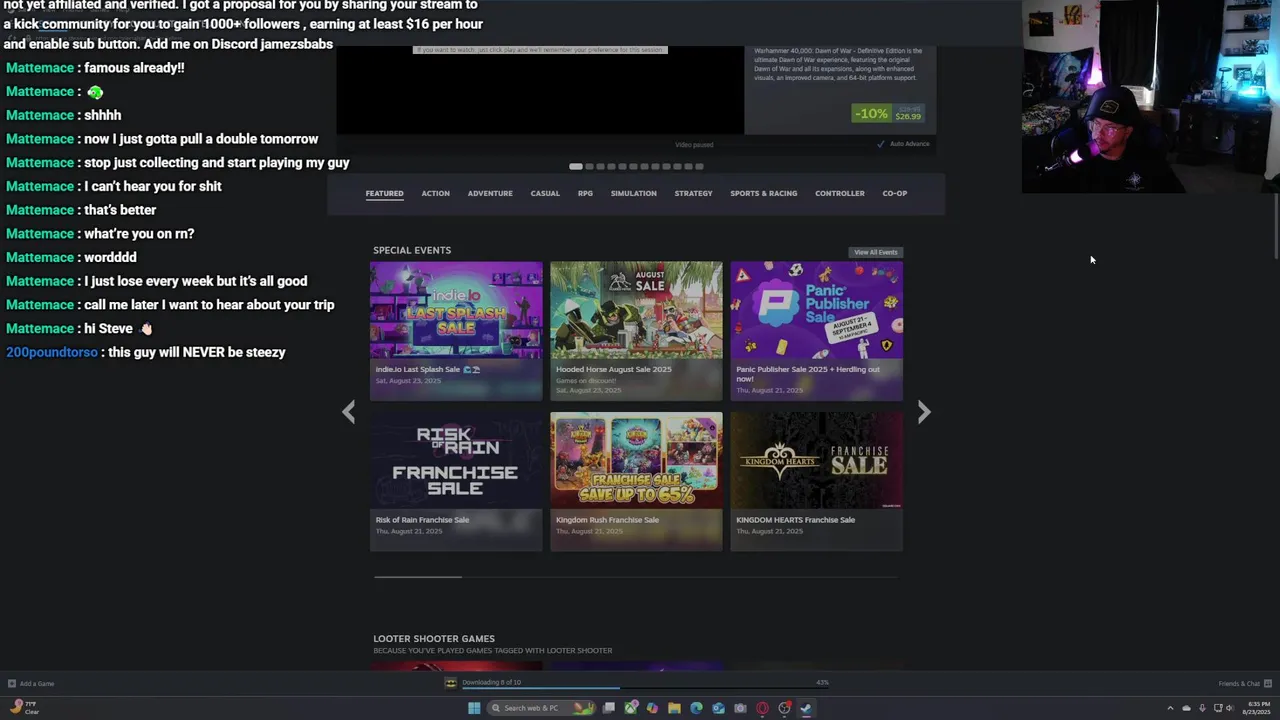Open the Friends & Chat label
The width and height of the screenshot is (1280, 720).
pyautogui.click(x=1239, y=684)
